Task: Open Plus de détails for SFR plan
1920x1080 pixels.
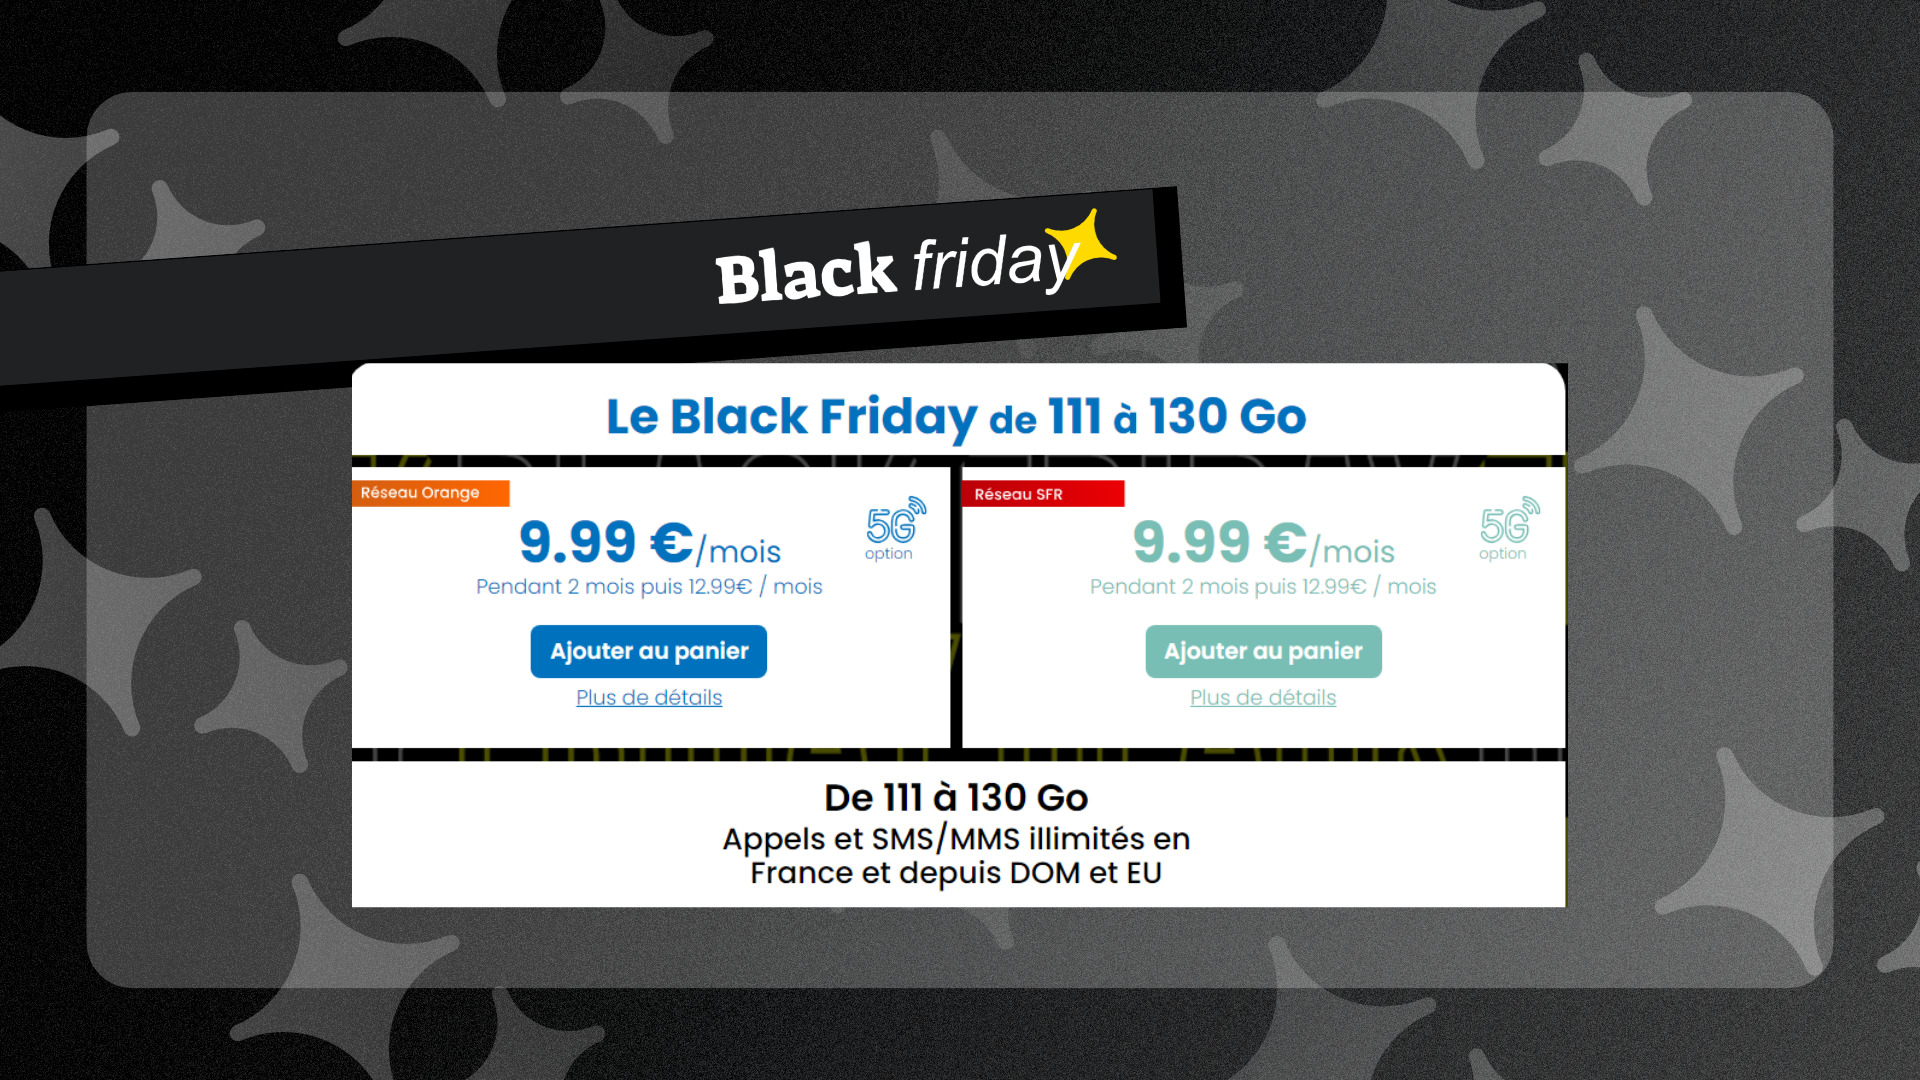Action: [x=1263, y=698]
